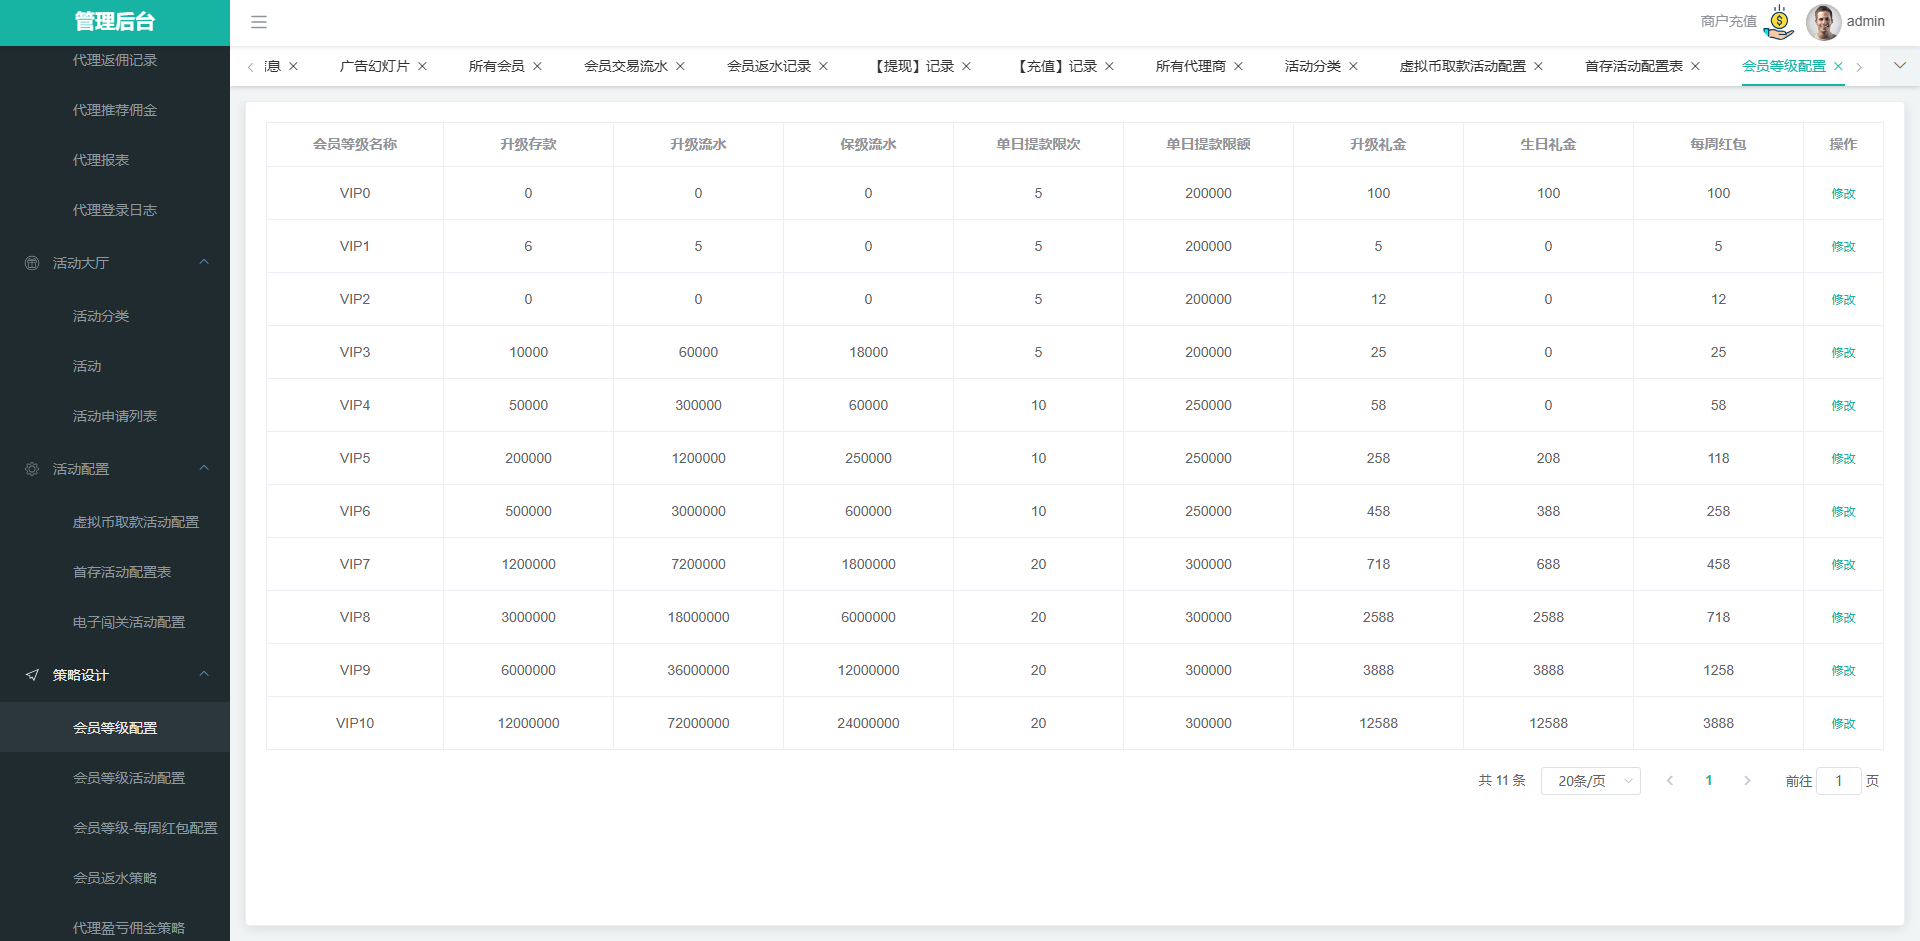Image resolution: width=1920 pixels, height=941 pixels.
Task: Open the admin avatar profile picture
Action: (x=1823, y=22)
